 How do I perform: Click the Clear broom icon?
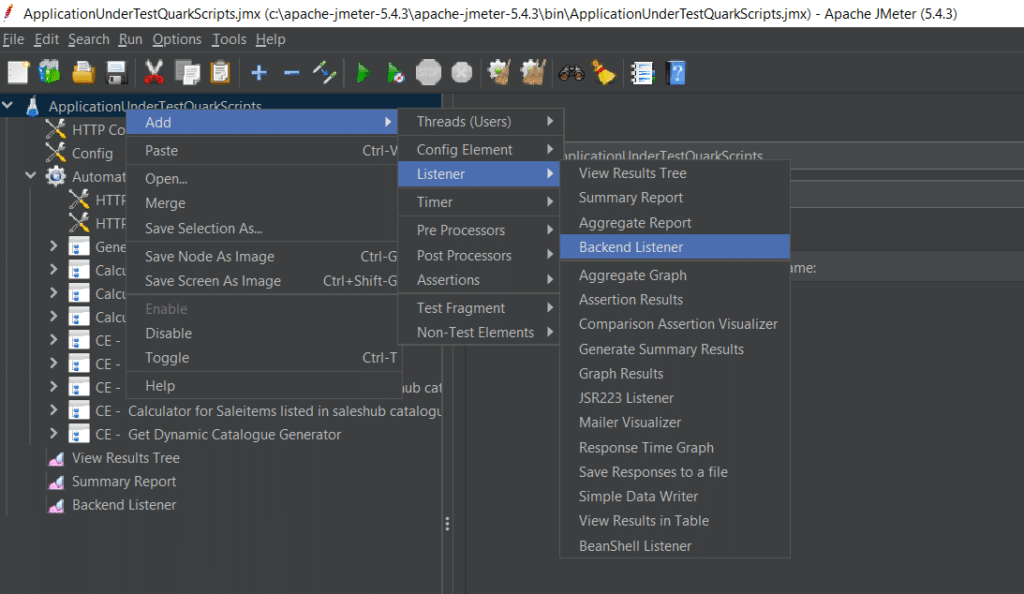pos(500,72)
